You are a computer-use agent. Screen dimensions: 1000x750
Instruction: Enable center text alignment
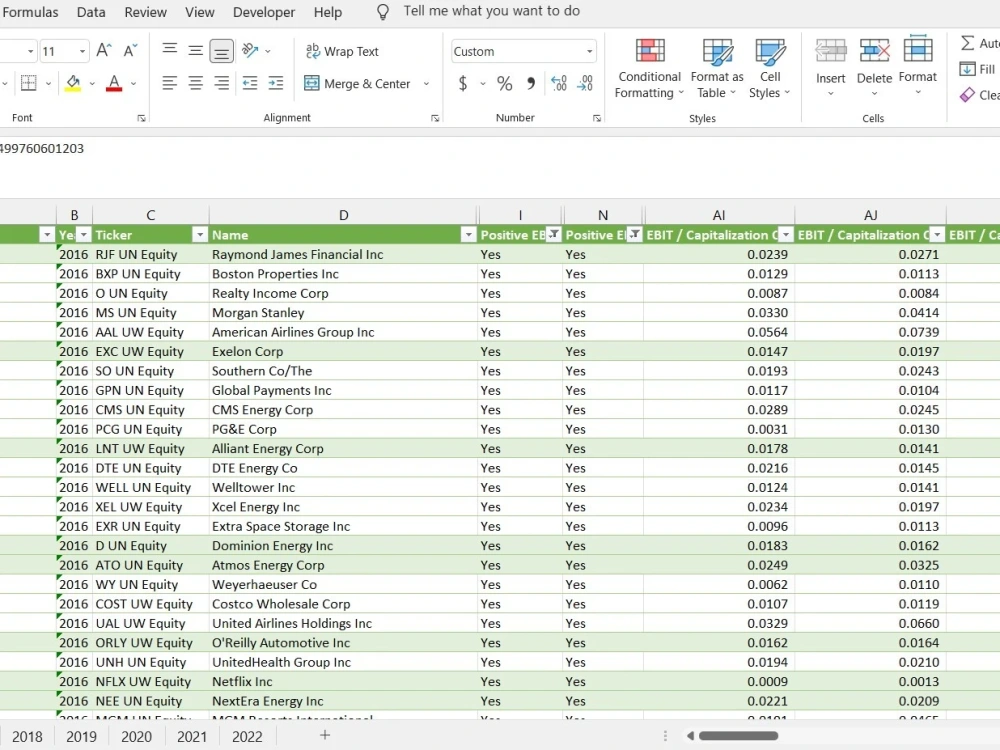[195, 84]
